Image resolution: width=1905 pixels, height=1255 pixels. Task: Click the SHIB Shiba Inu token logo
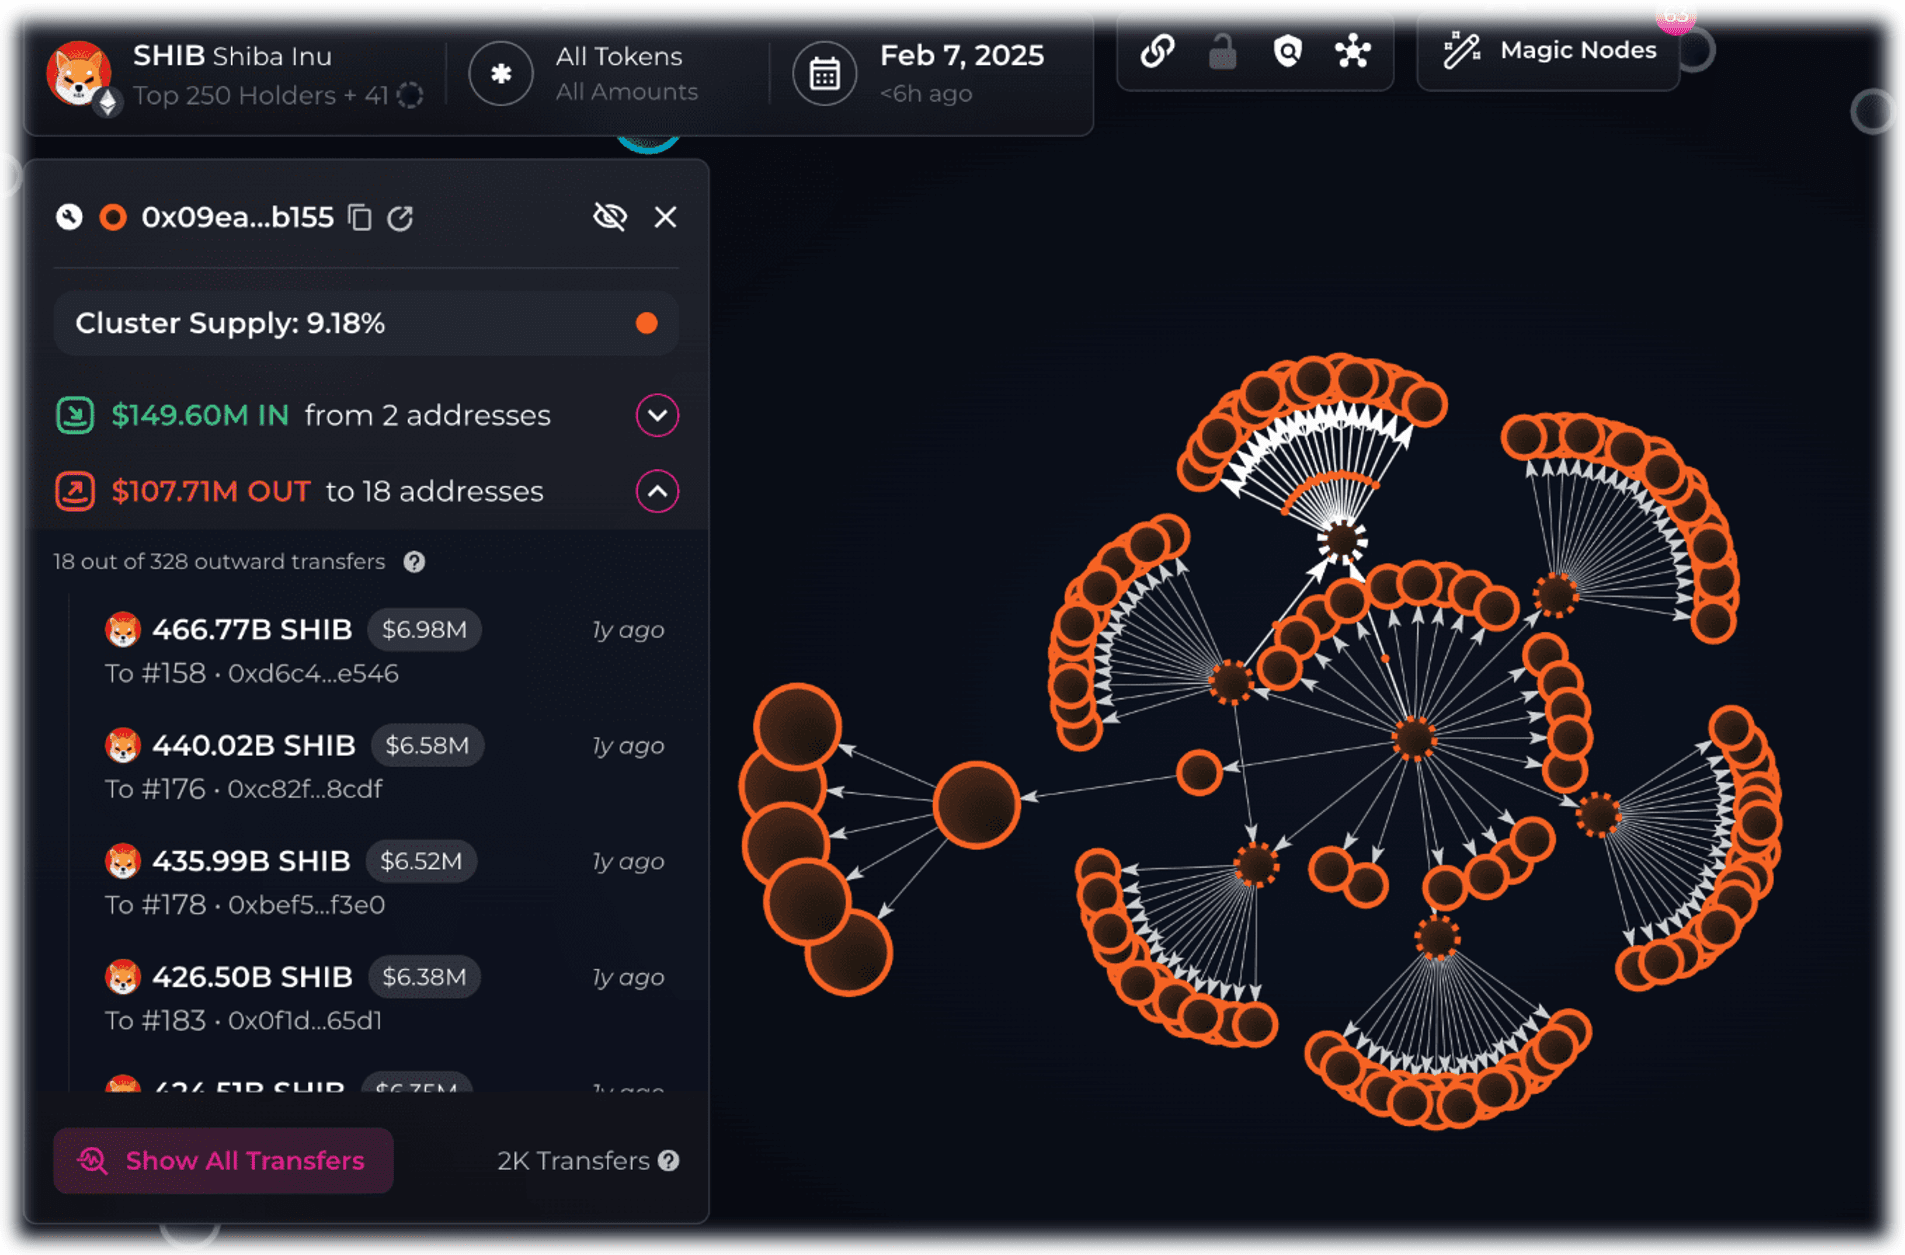[x=78, y=74]
